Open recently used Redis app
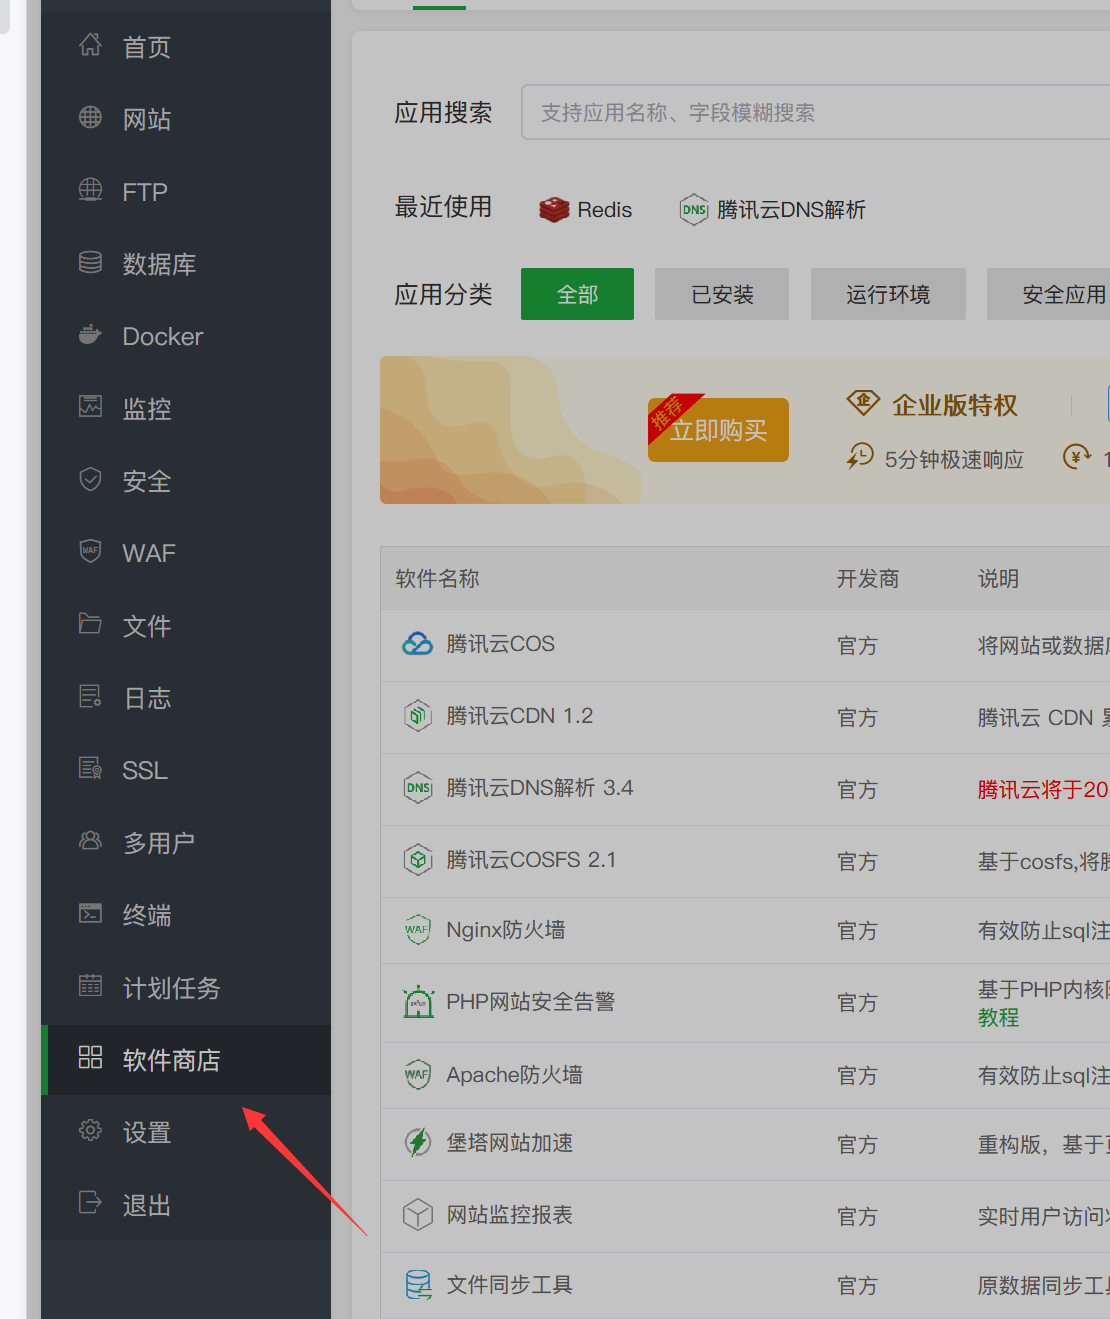1110x1319 pixels. tap(585, 210)
